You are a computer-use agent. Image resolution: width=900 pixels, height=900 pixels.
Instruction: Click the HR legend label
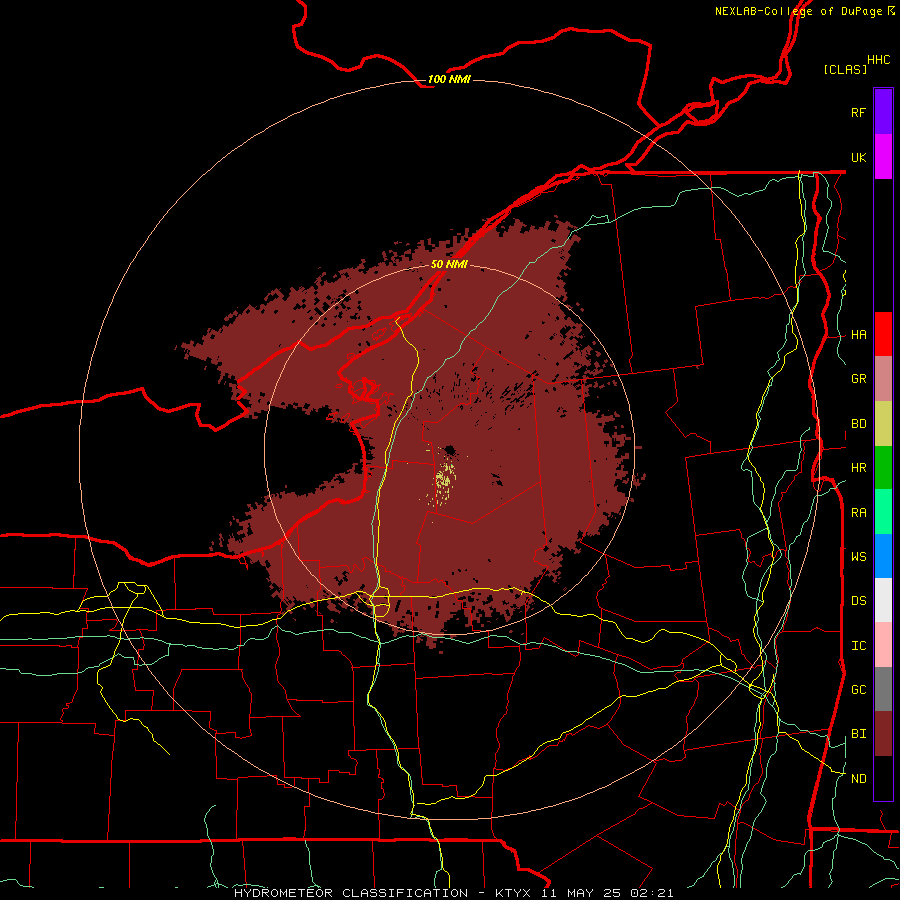pyautogui.click(x=859, y=468)
